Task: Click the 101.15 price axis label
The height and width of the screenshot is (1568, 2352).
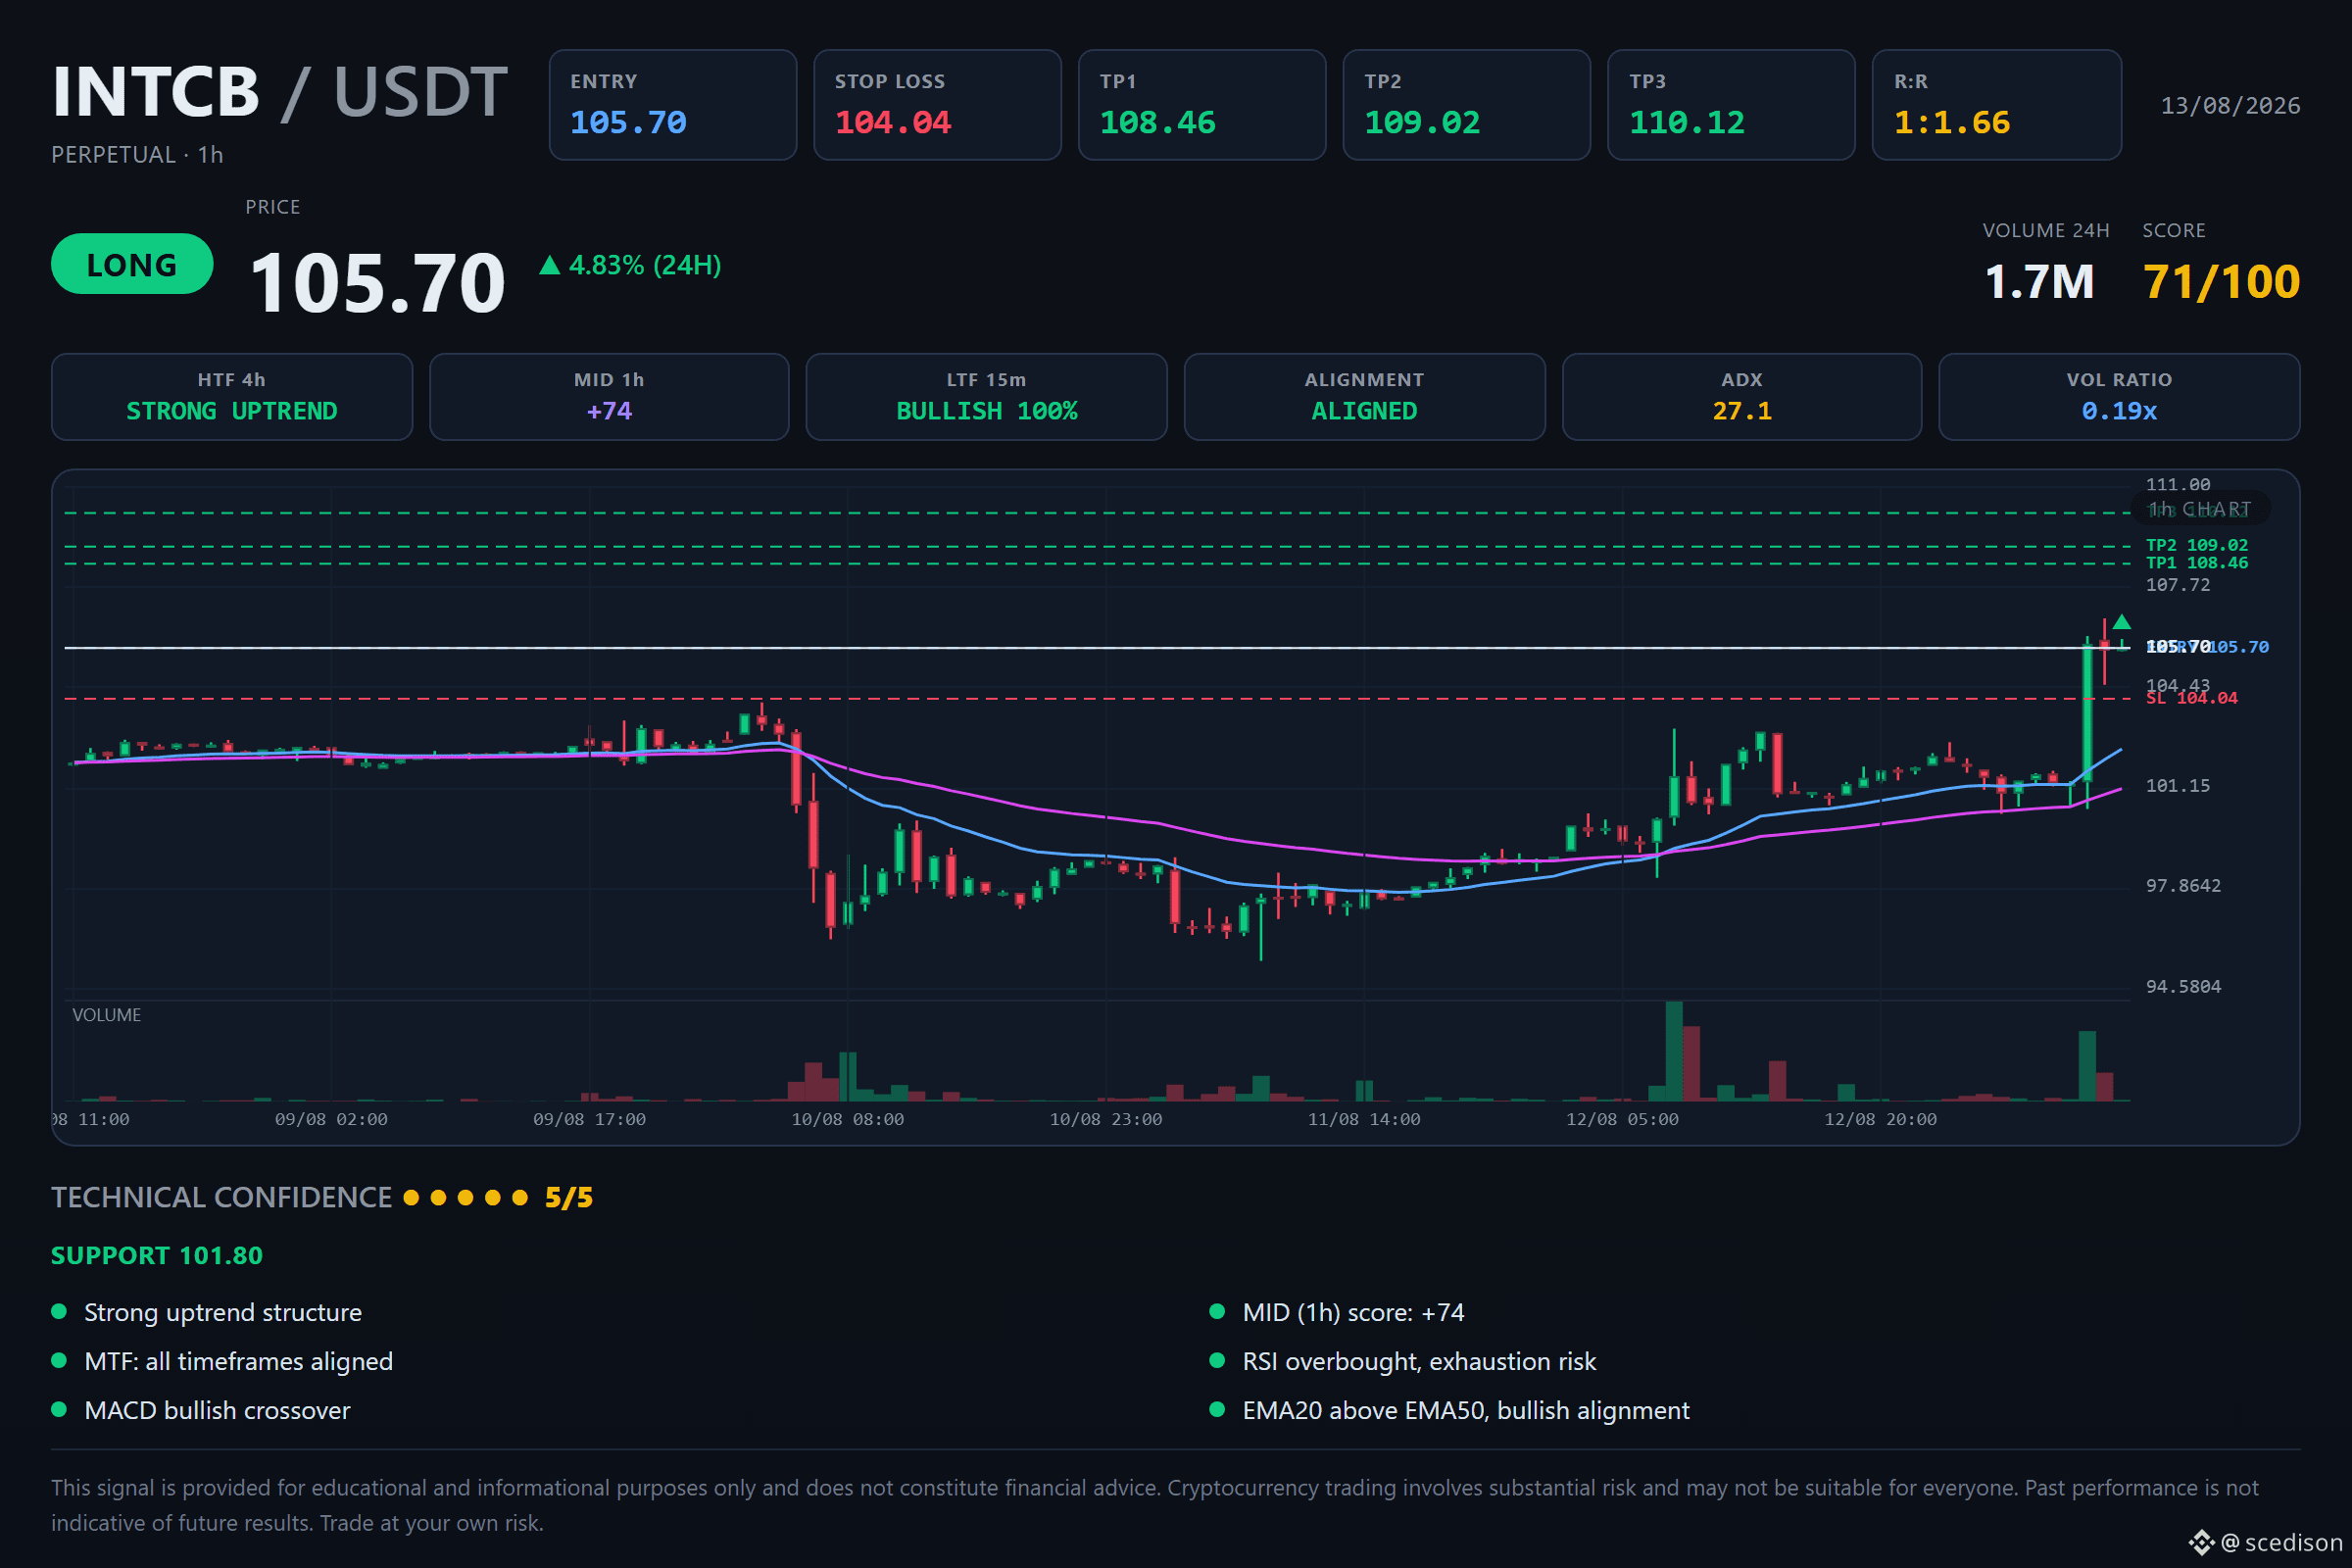Action: (x=2178, y=786)
